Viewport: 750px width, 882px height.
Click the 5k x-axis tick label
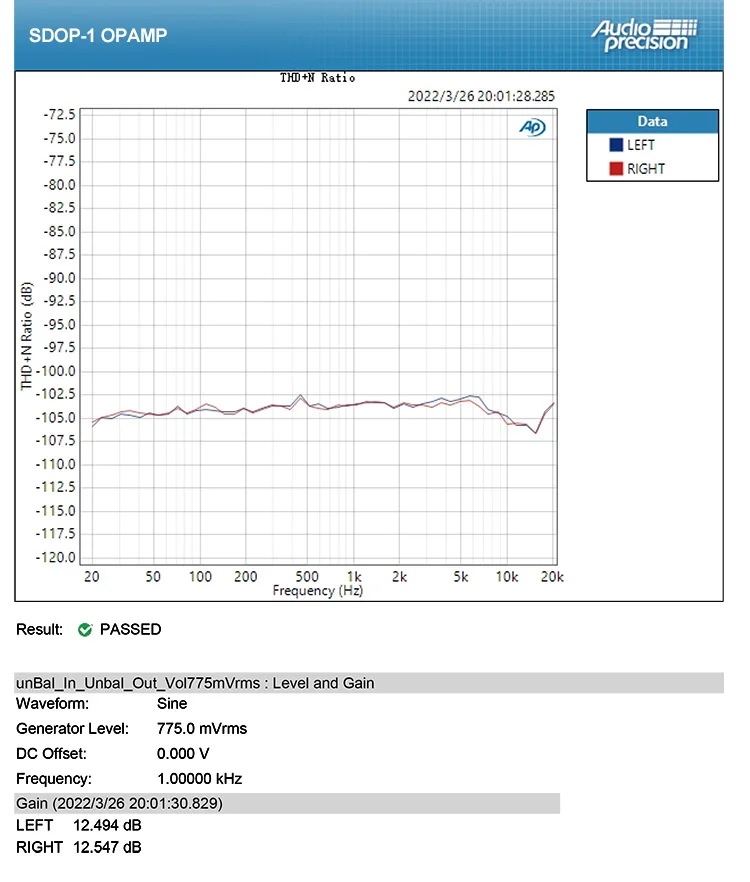click(x=461, y=577)
